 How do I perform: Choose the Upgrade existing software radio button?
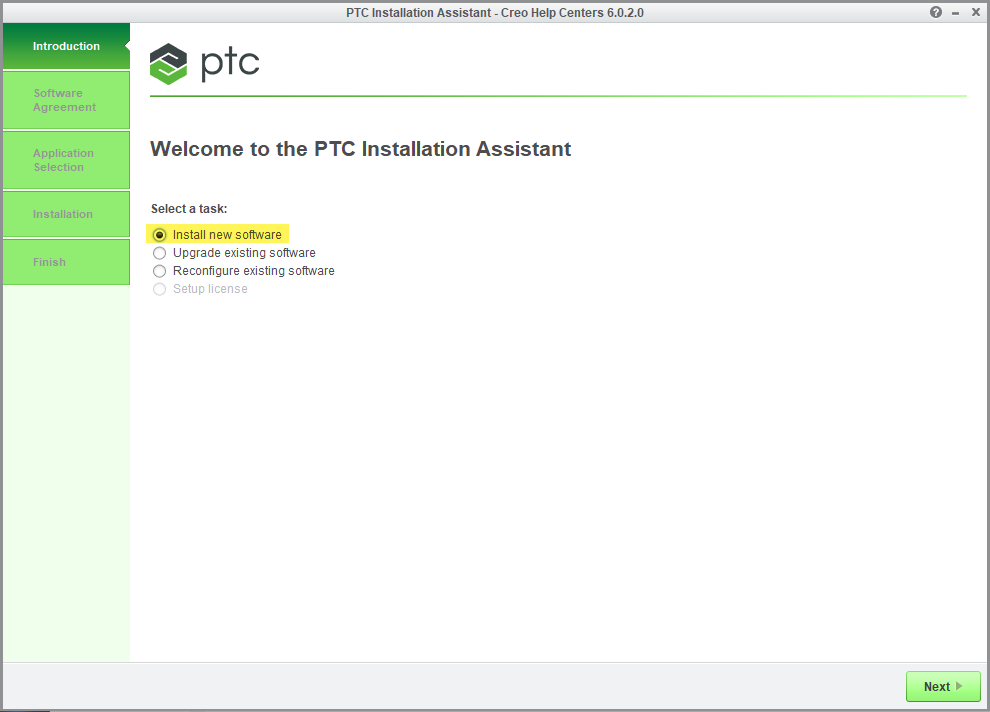160,253
